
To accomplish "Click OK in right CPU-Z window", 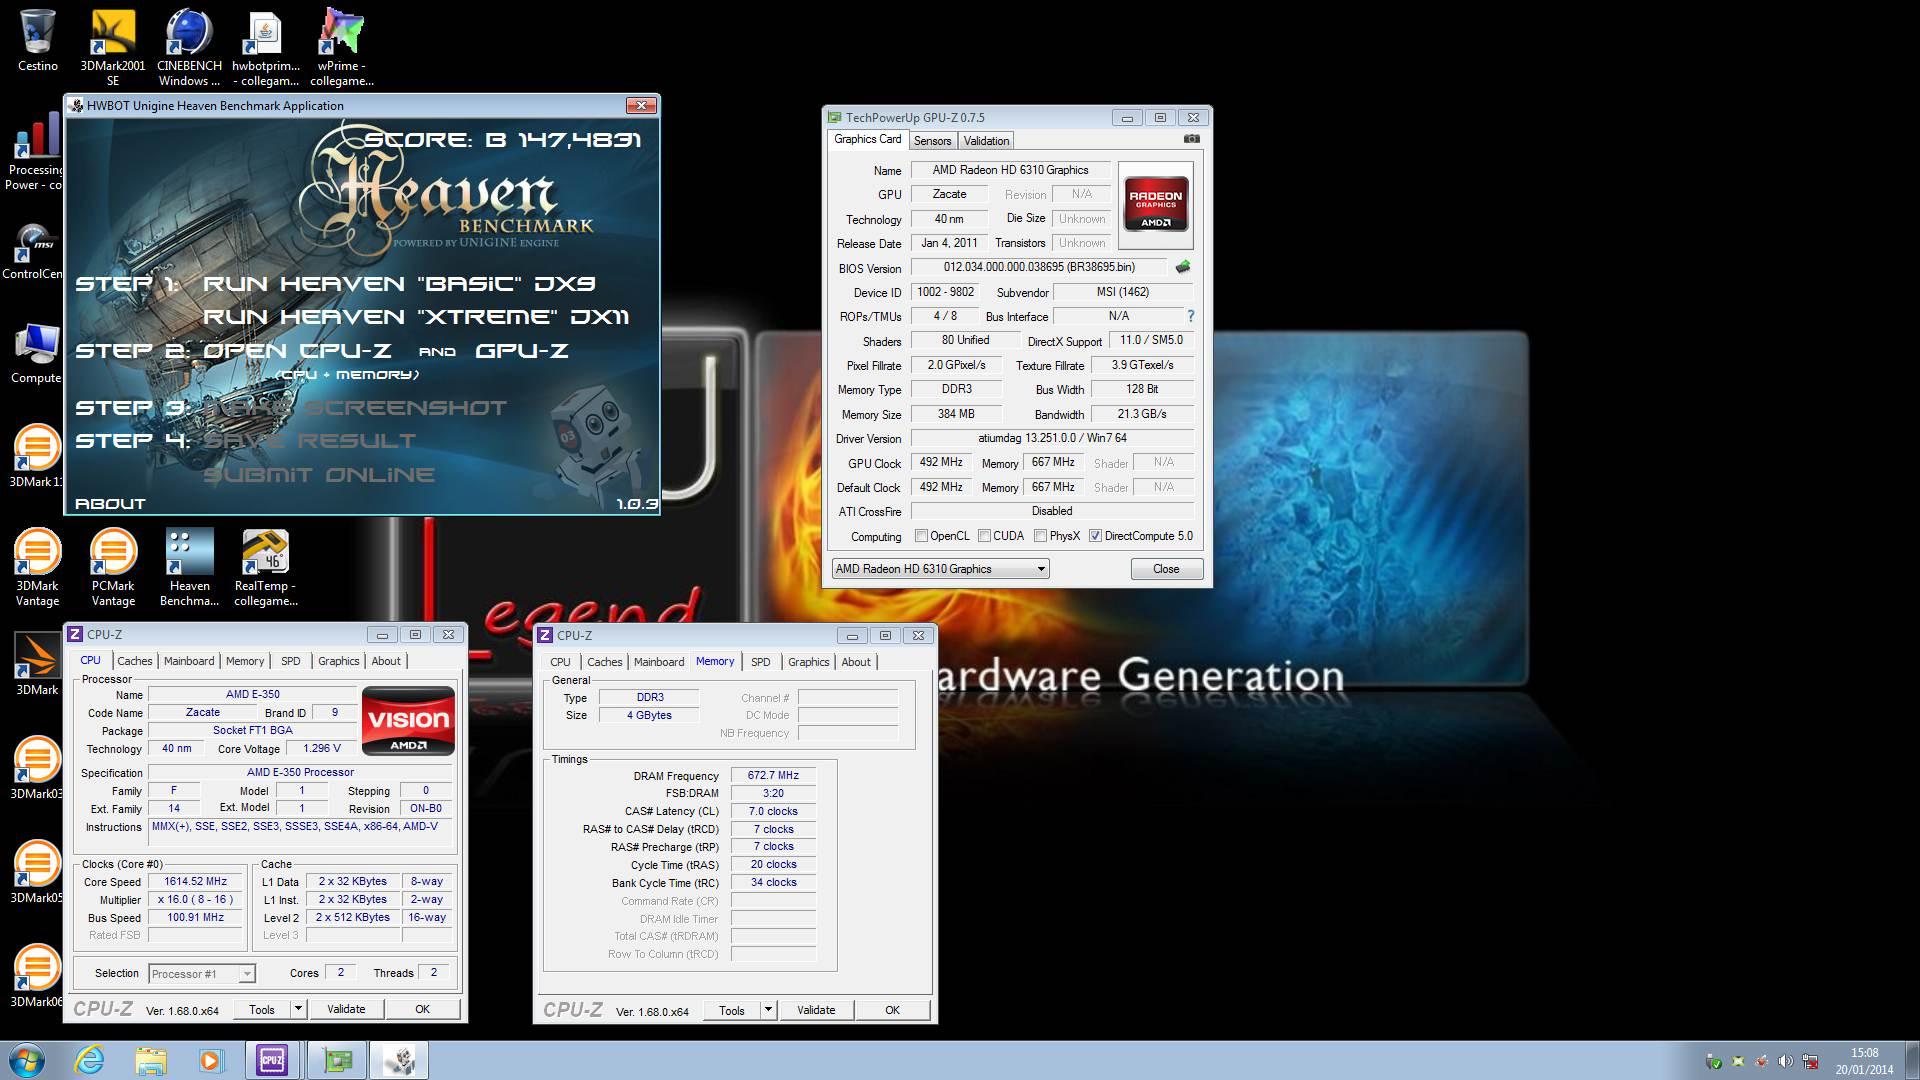I will (892, 1010).
